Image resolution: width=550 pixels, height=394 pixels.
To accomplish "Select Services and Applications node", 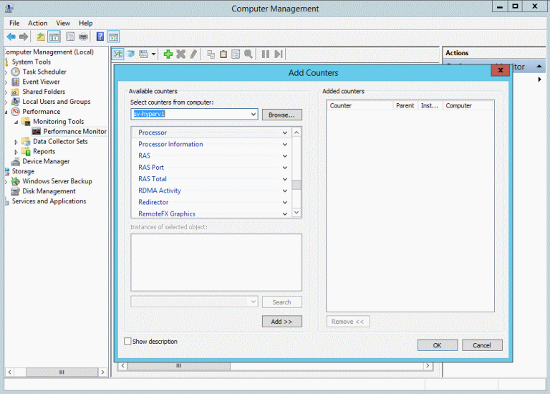I will coord(49,201).
